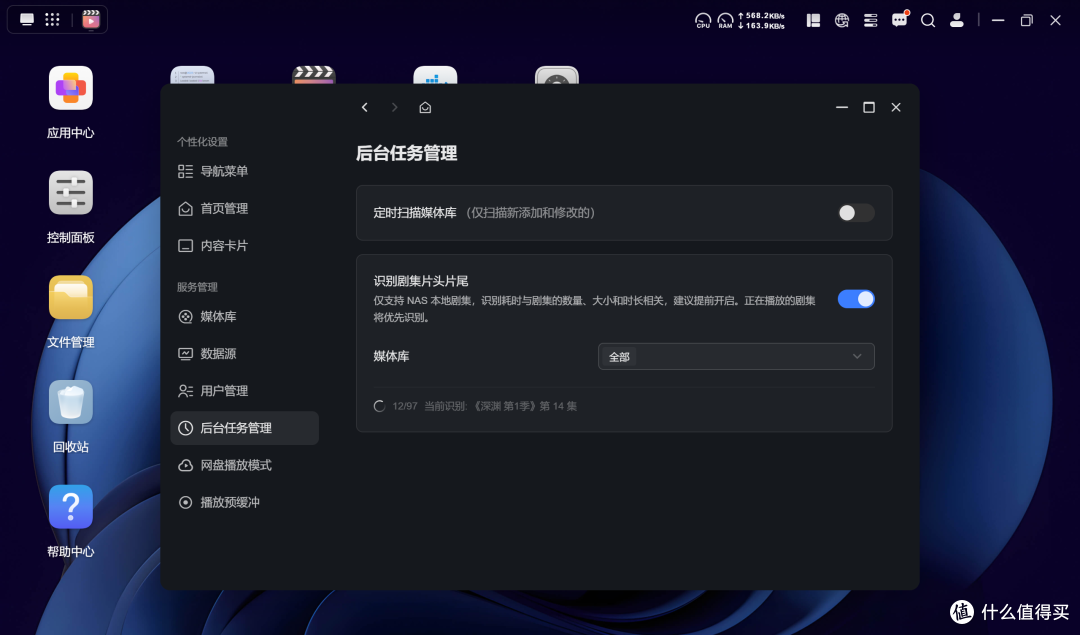Close the settings window

tap(896, 107)
